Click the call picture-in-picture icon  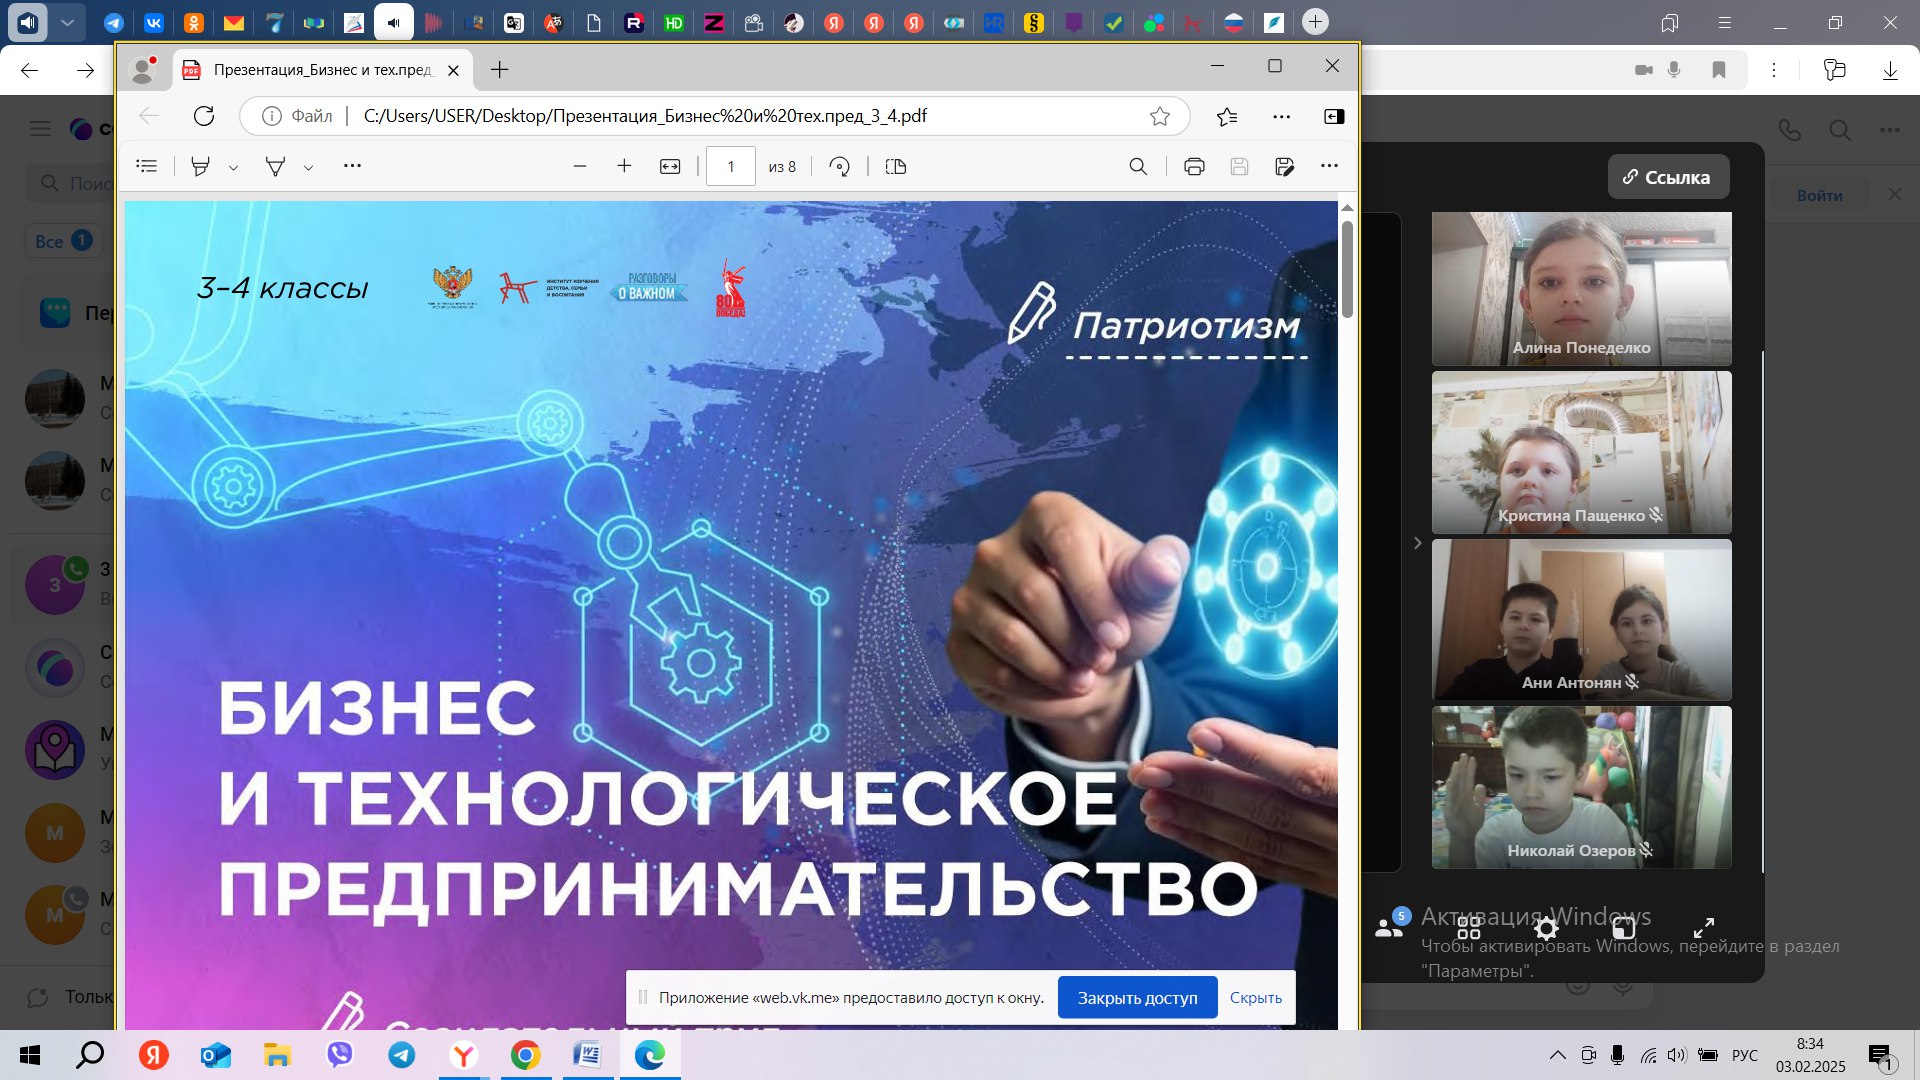point(1625,928)
